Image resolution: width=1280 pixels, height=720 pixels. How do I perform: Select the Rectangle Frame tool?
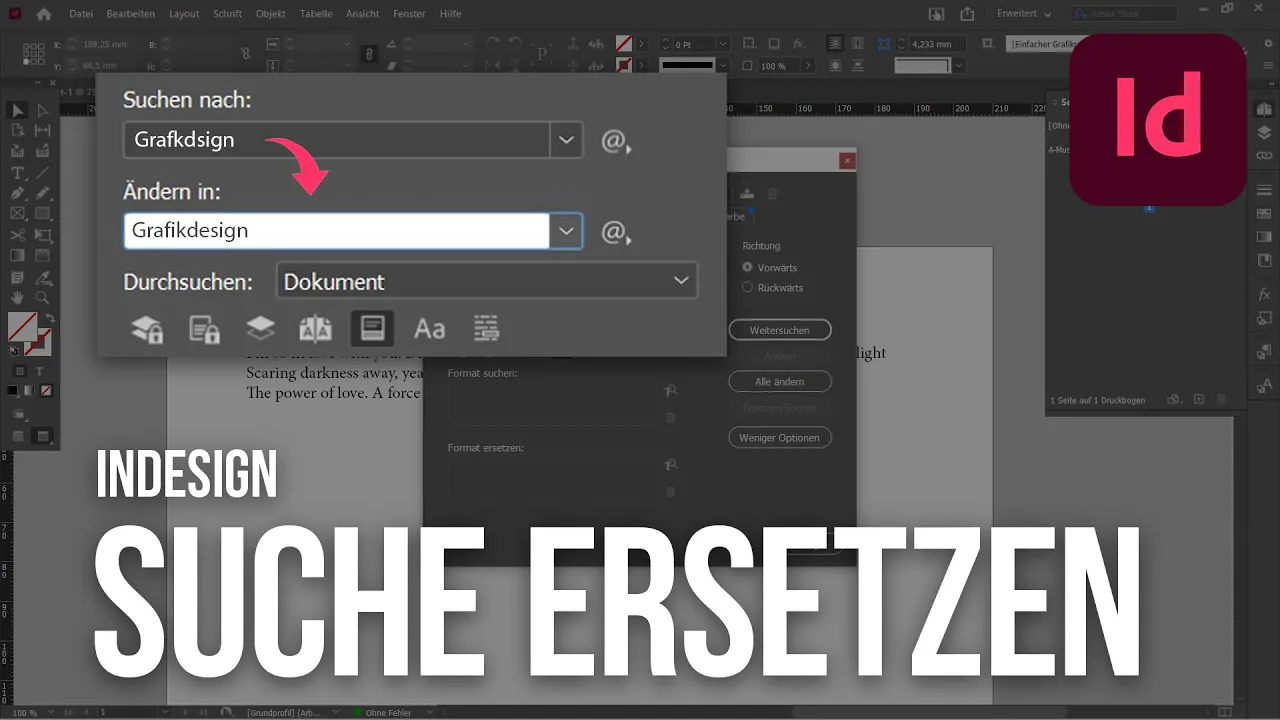pos(18,214)
